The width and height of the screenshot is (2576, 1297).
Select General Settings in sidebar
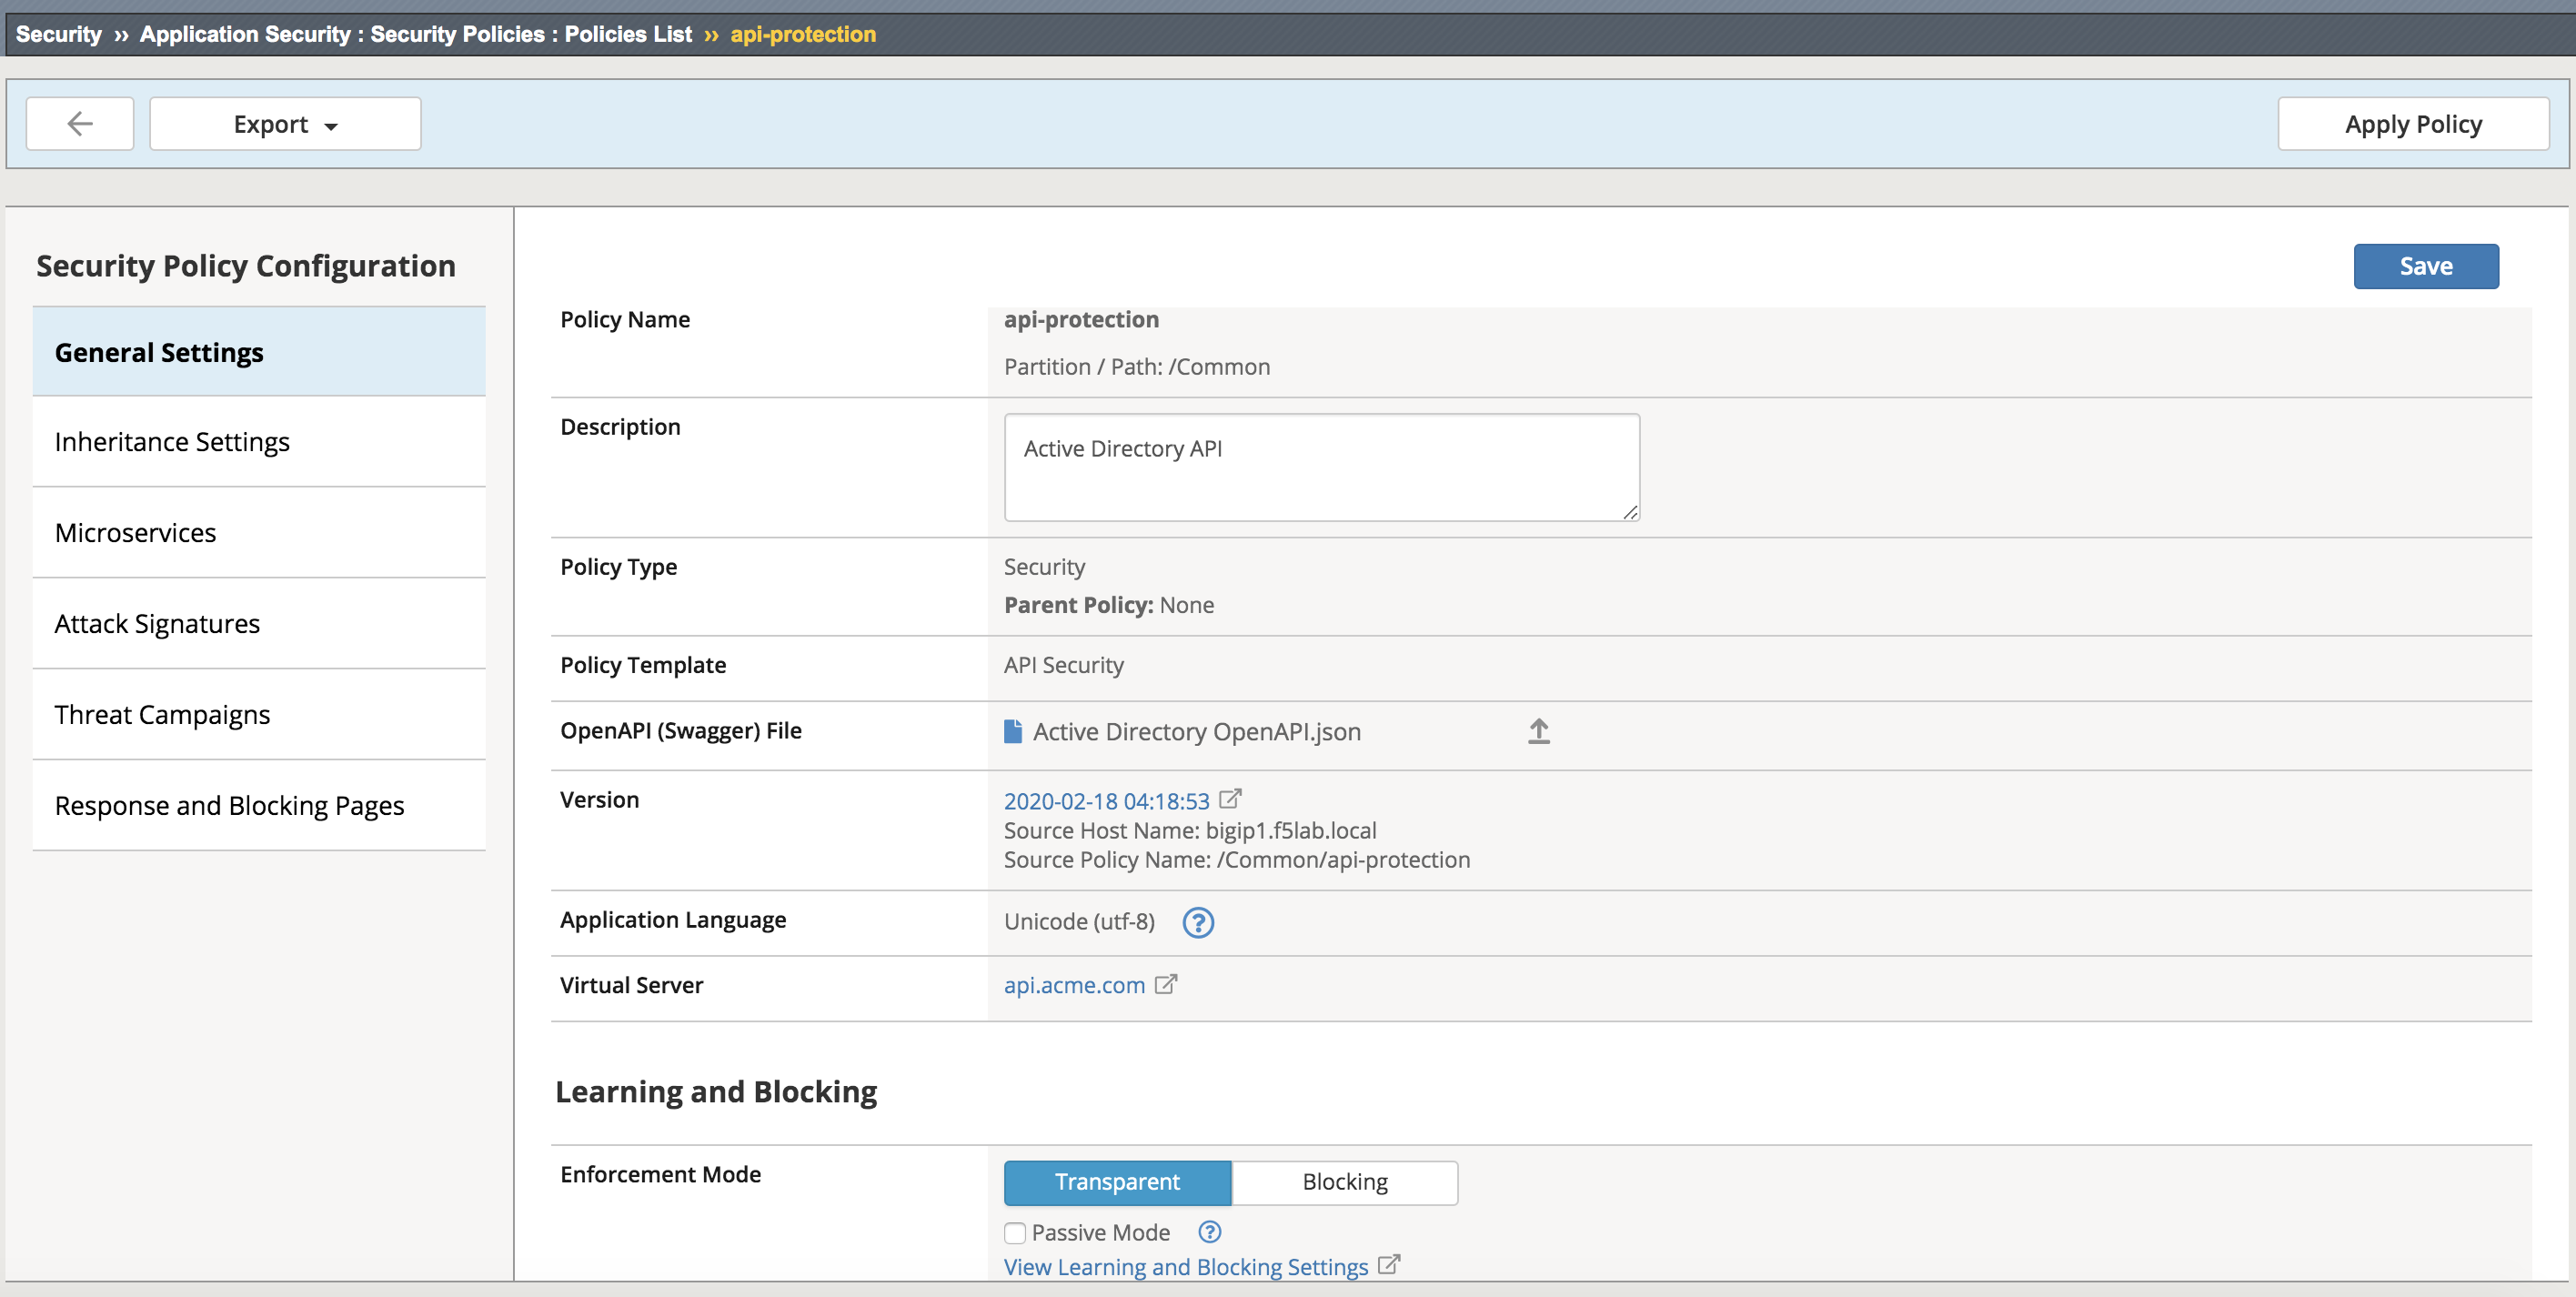259,352
